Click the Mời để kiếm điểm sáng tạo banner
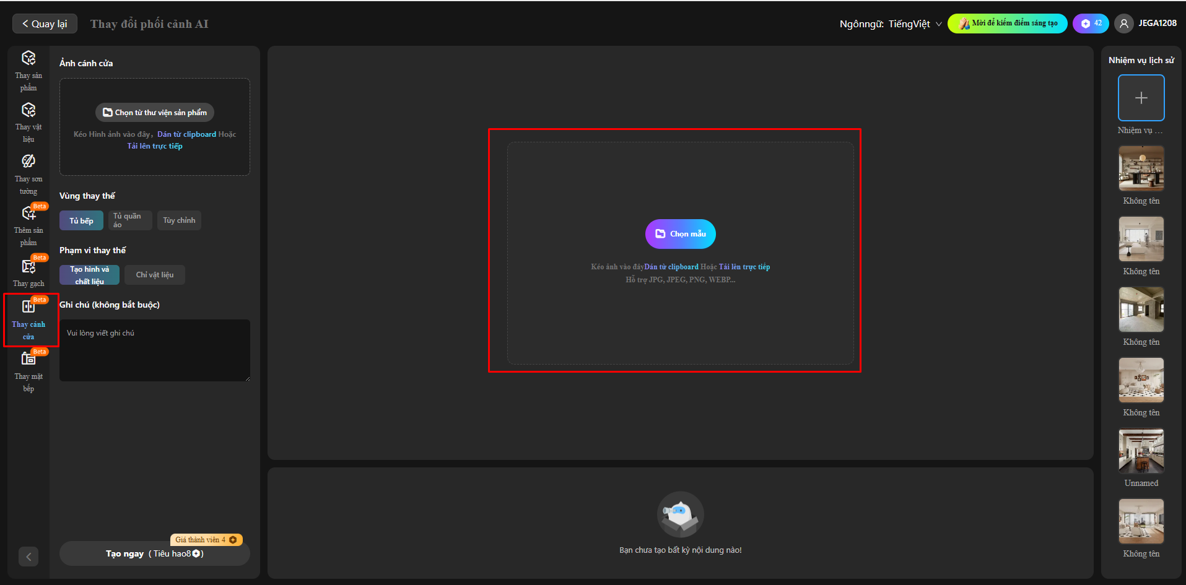The width and height of the screenshot is (1186, 585). [x=1007, y=23]
